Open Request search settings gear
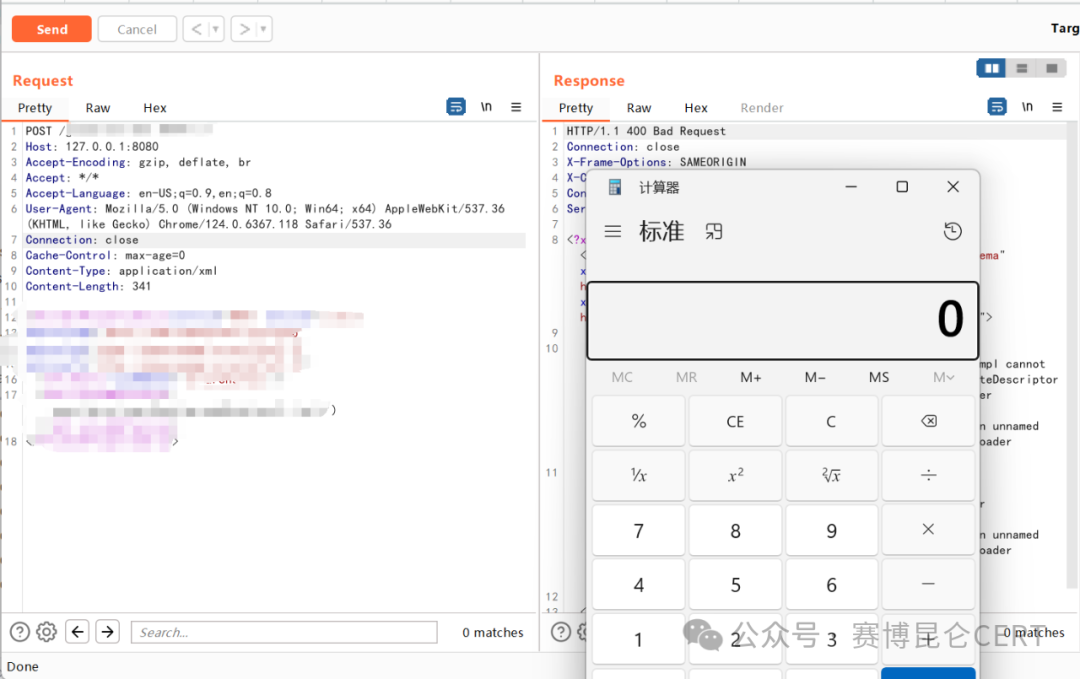 click(x=46, y=631)
